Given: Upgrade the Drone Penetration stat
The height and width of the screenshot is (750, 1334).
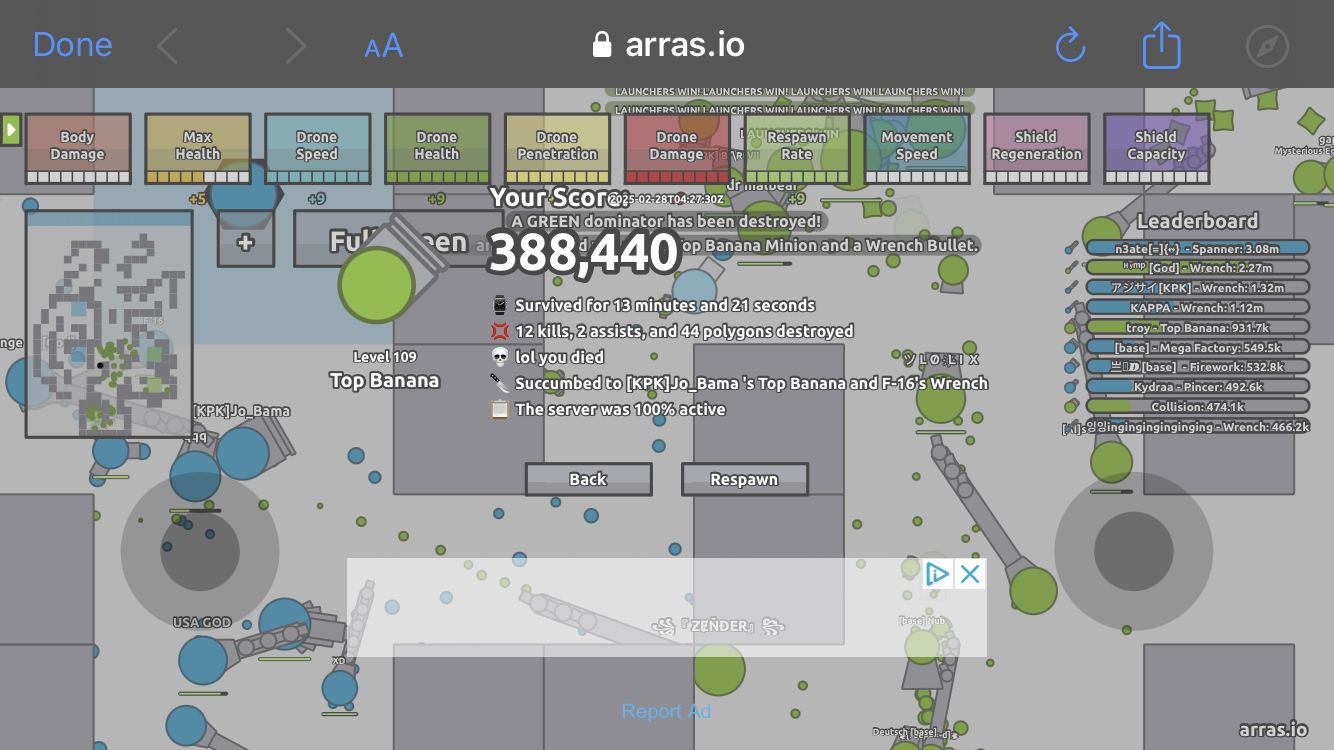Looking at the screenshot, I should click(x=557, y=149).
